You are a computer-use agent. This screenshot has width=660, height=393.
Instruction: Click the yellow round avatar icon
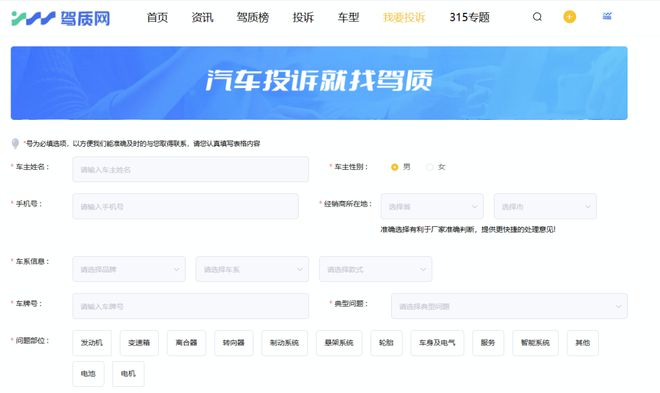click(x=570, y=17)
